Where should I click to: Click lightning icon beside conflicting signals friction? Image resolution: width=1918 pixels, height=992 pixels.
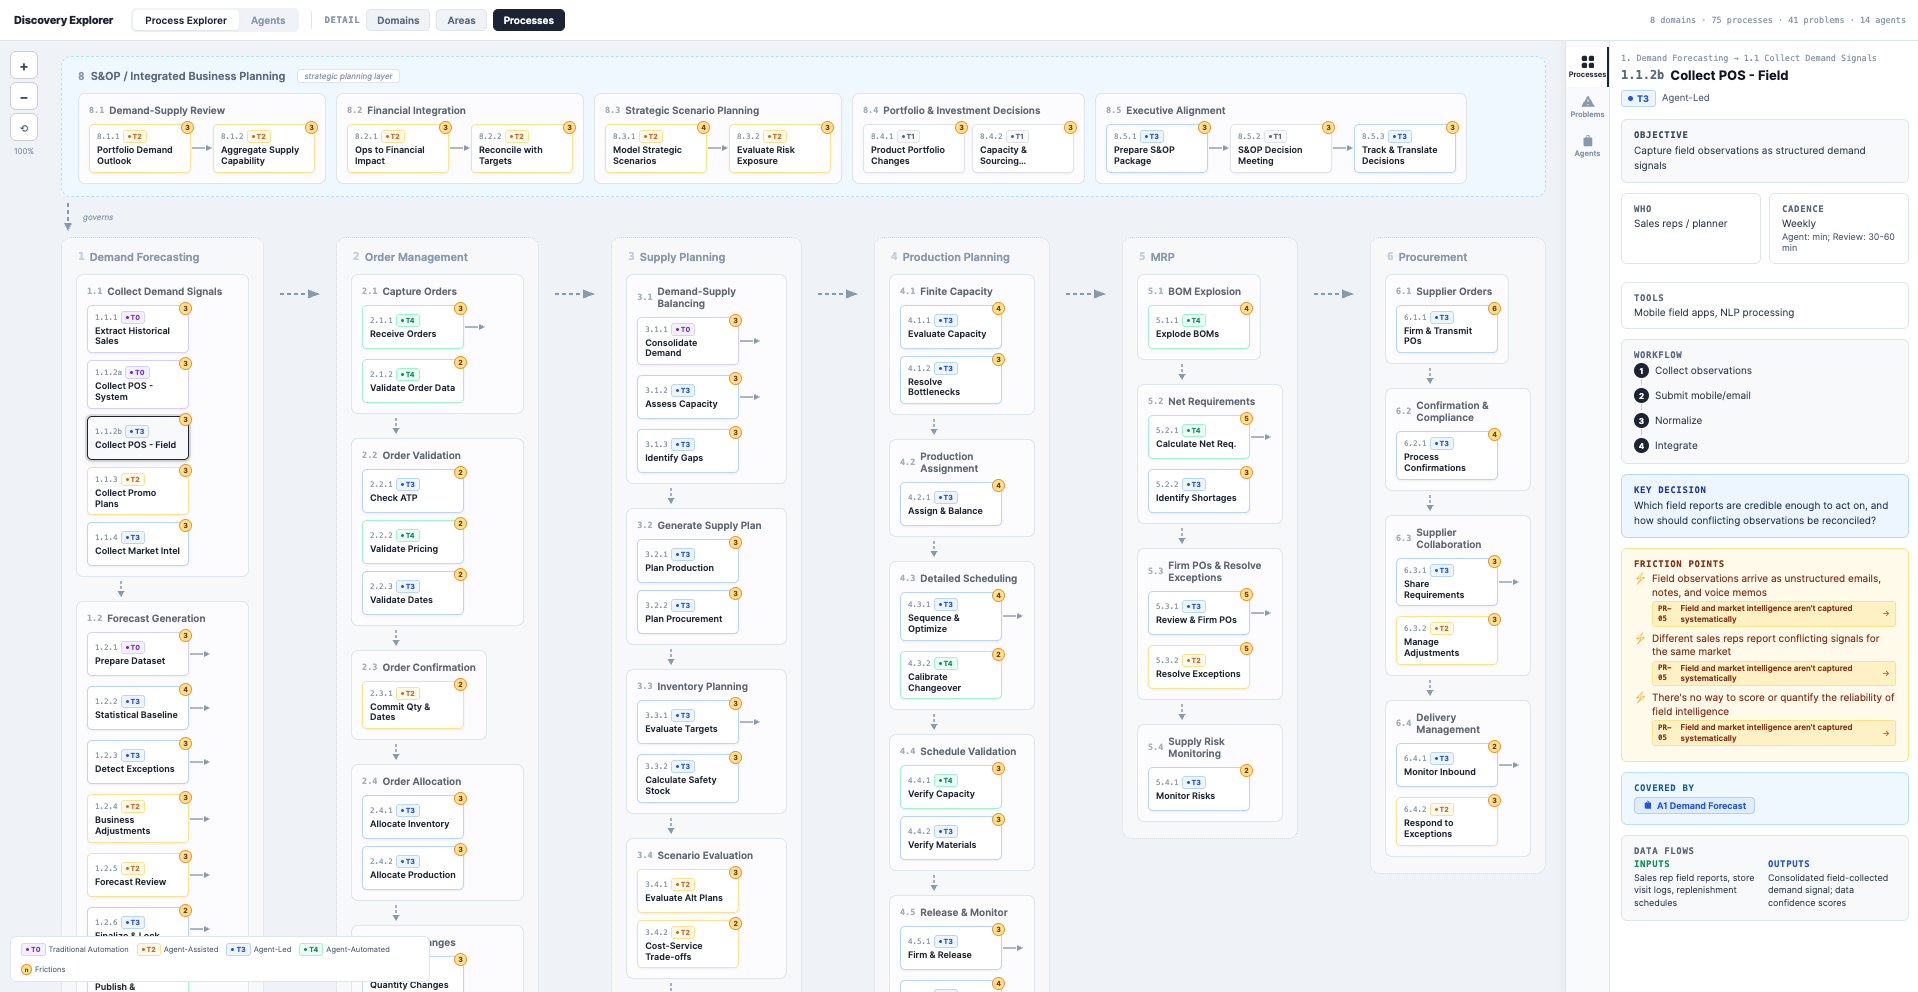1640,638
